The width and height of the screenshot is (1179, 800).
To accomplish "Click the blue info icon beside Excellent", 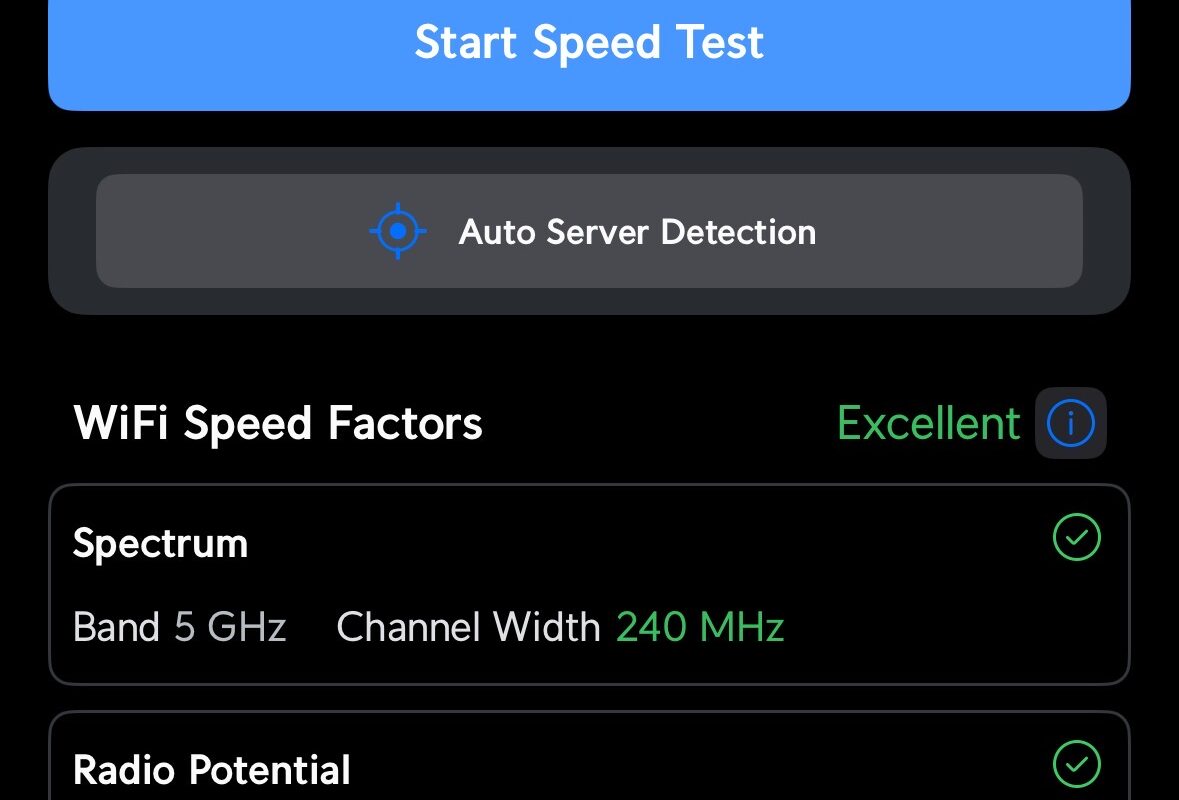I will point(1071,423).
